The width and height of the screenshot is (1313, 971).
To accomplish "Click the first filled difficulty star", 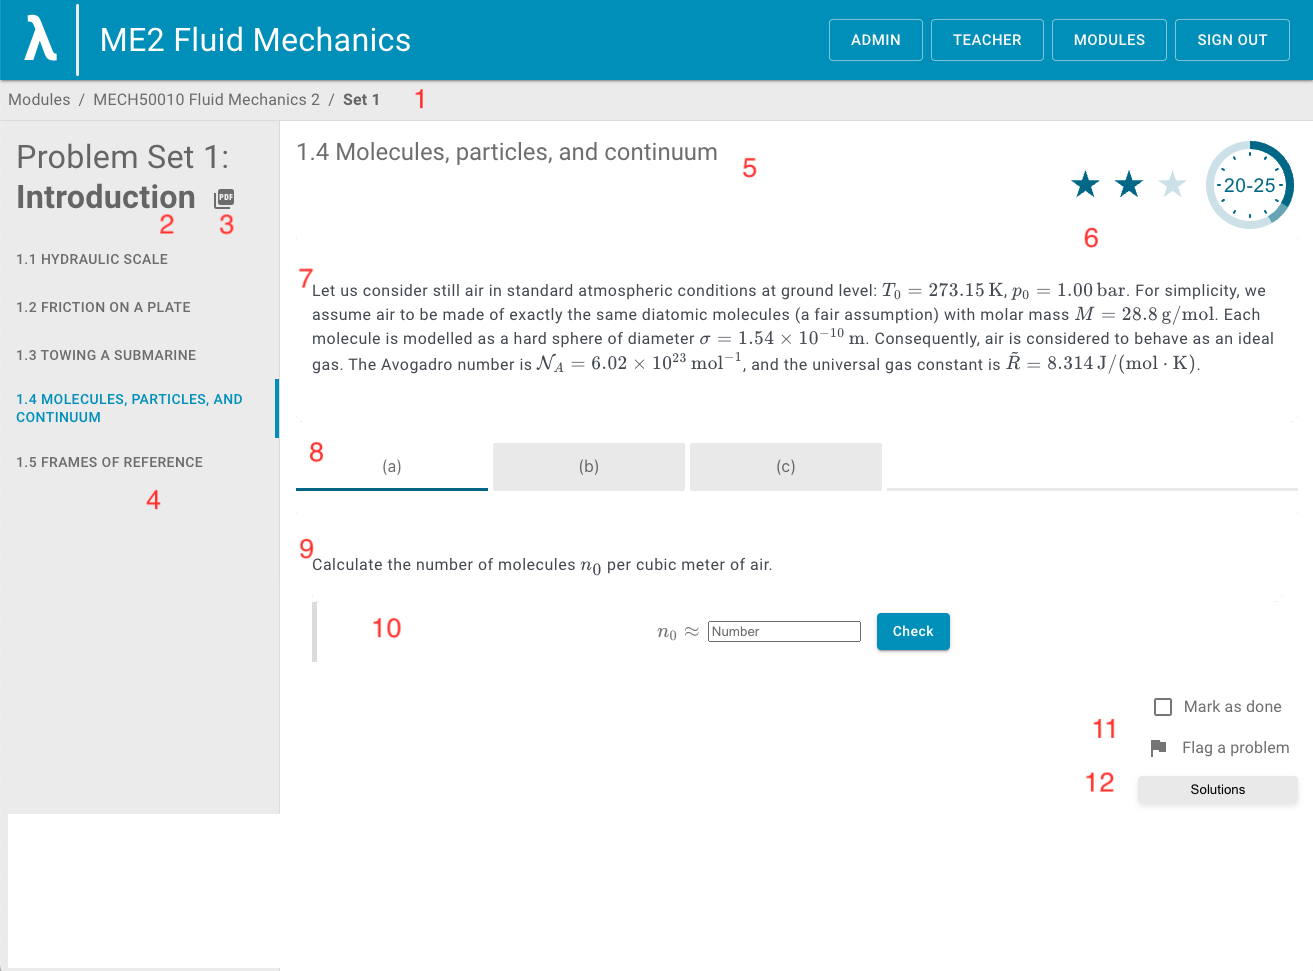I will tap(1084, 183).
